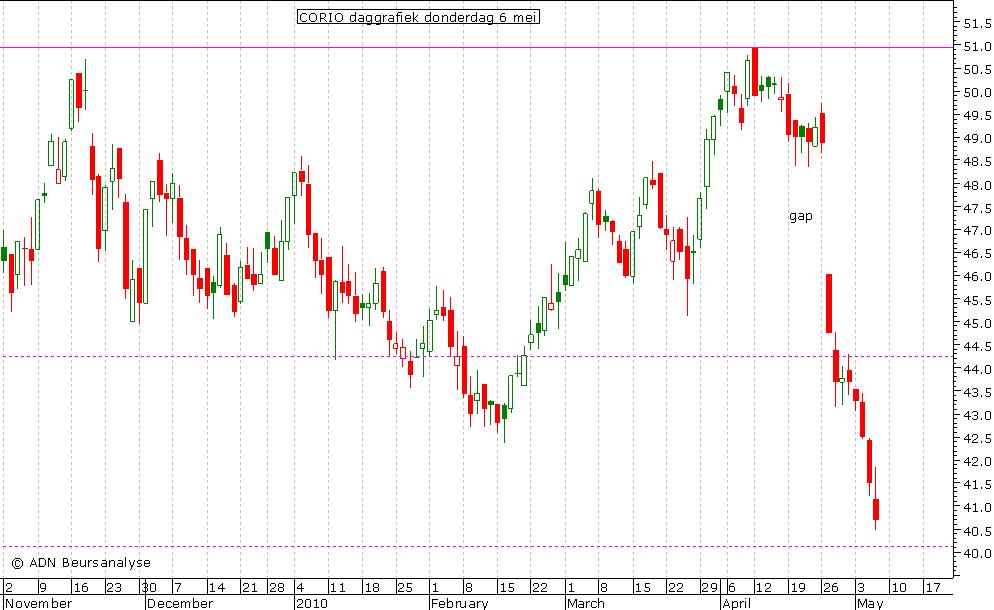
Task: Click the date label '16' in November
Action: [81, 587]
